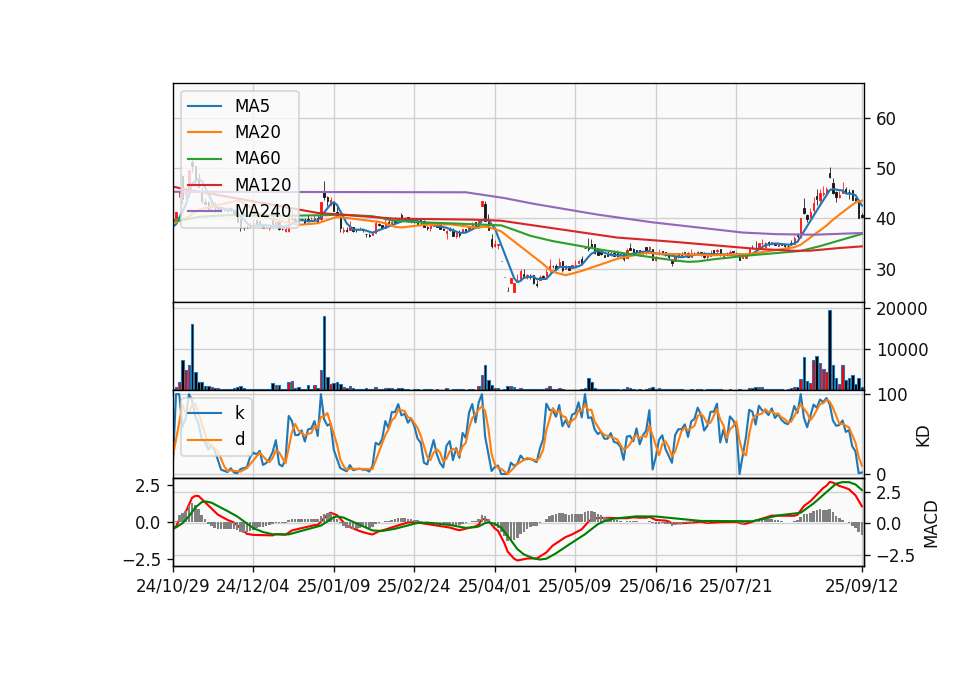This screenshot has height=690, width=960.
Task: Click the left MACD axis value 2.5
Action: pos(148,486)
